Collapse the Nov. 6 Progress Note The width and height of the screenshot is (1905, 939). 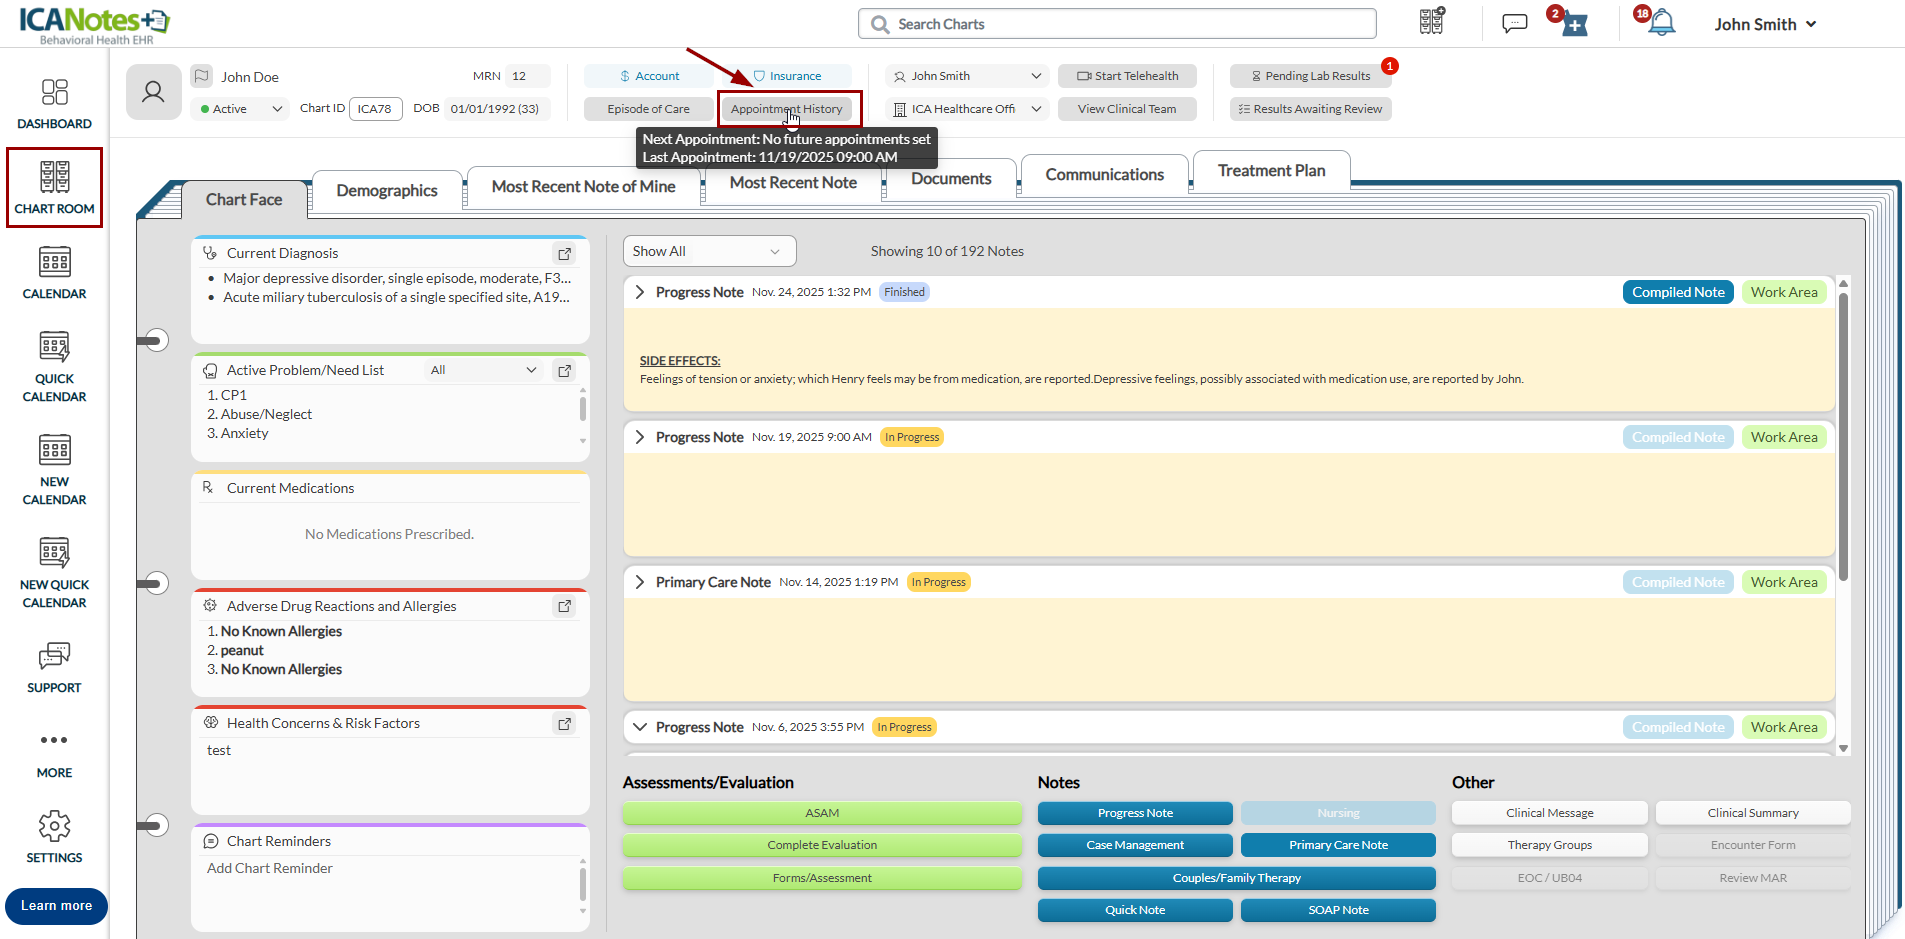click(x=640, y=727)
